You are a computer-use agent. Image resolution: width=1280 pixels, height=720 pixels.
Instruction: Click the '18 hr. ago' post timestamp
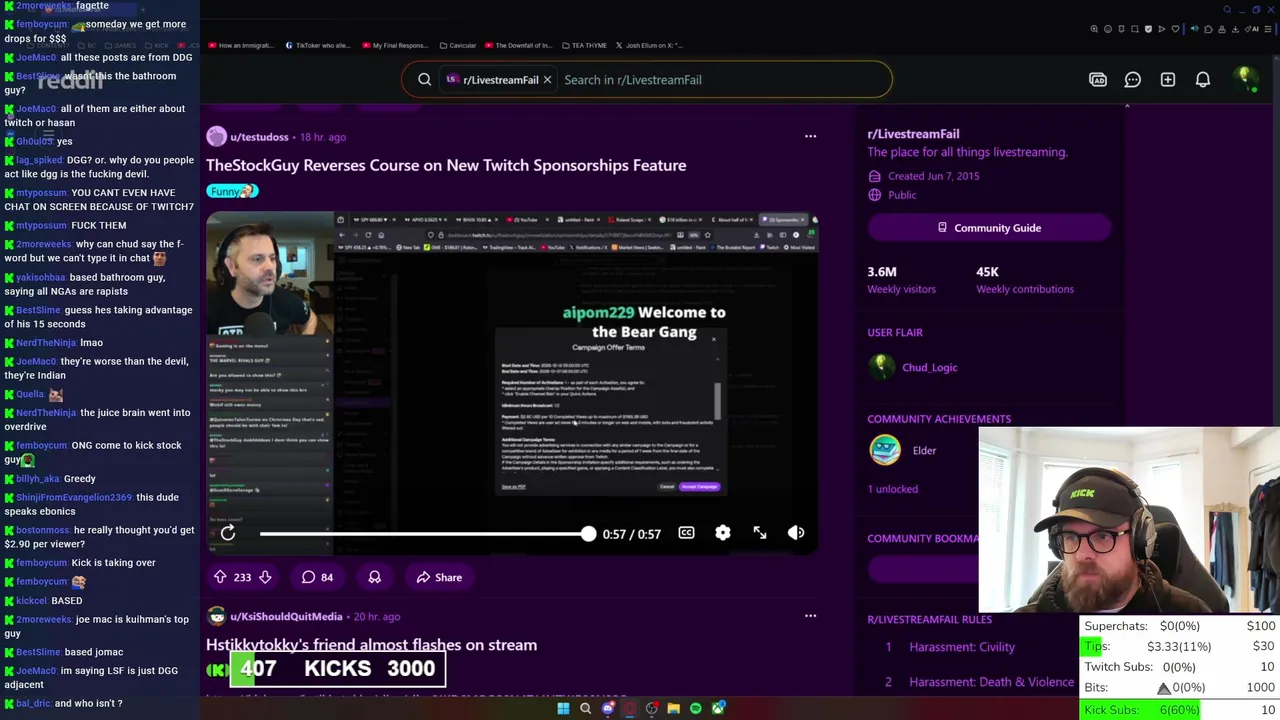[323, 137]
